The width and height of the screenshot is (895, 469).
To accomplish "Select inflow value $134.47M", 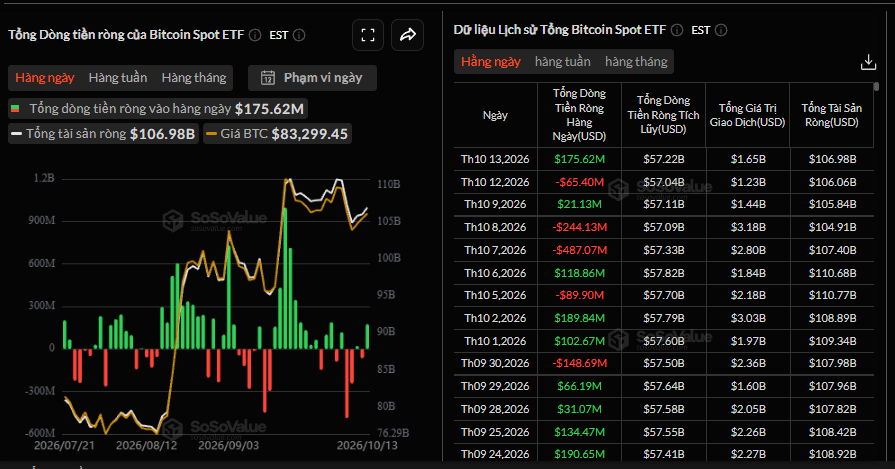I will [x=579, y=432].
